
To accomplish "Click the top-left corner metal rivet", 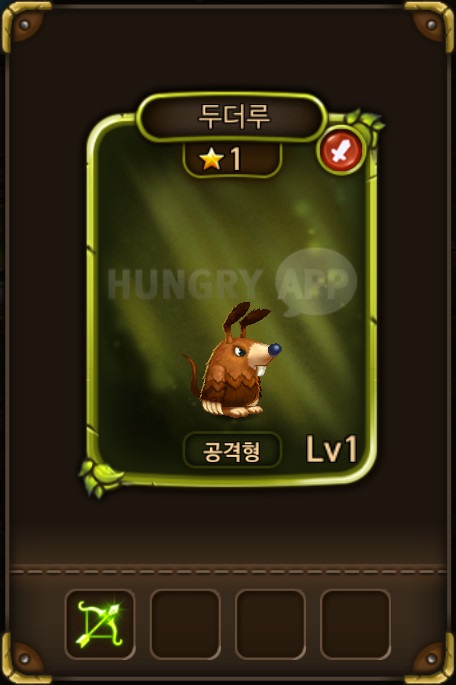I will click(x=25, y=24).
